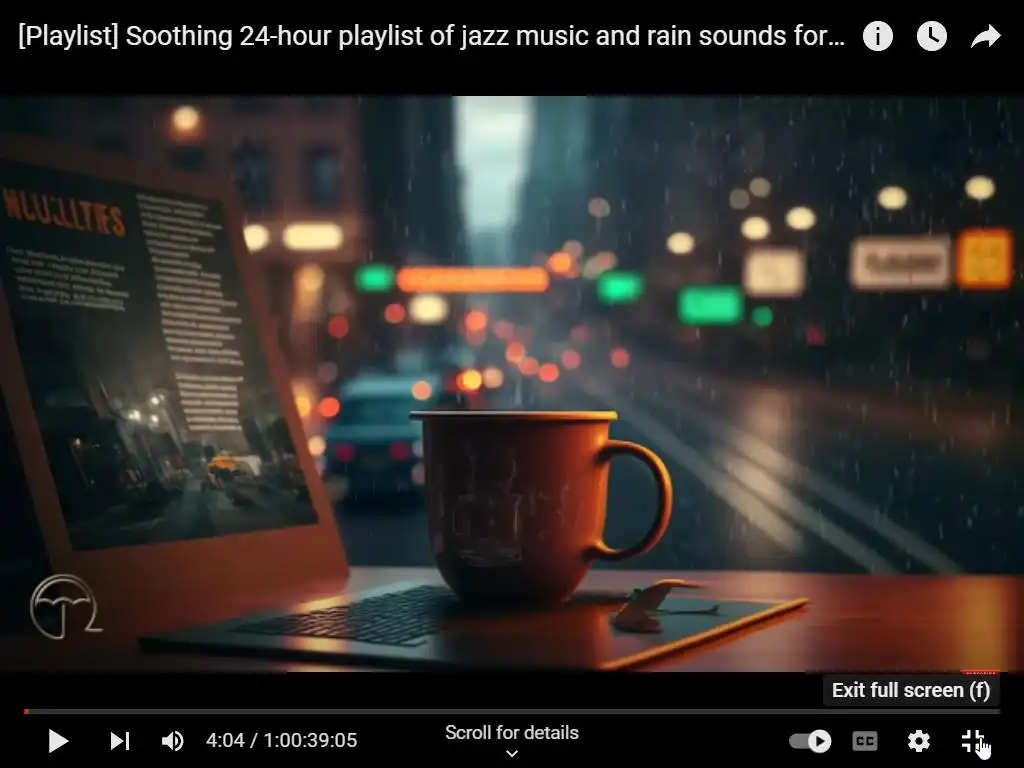1024x768 pixels.
Task: Skip to the next video
Action: pyautogui.click(x=120, y=741)
